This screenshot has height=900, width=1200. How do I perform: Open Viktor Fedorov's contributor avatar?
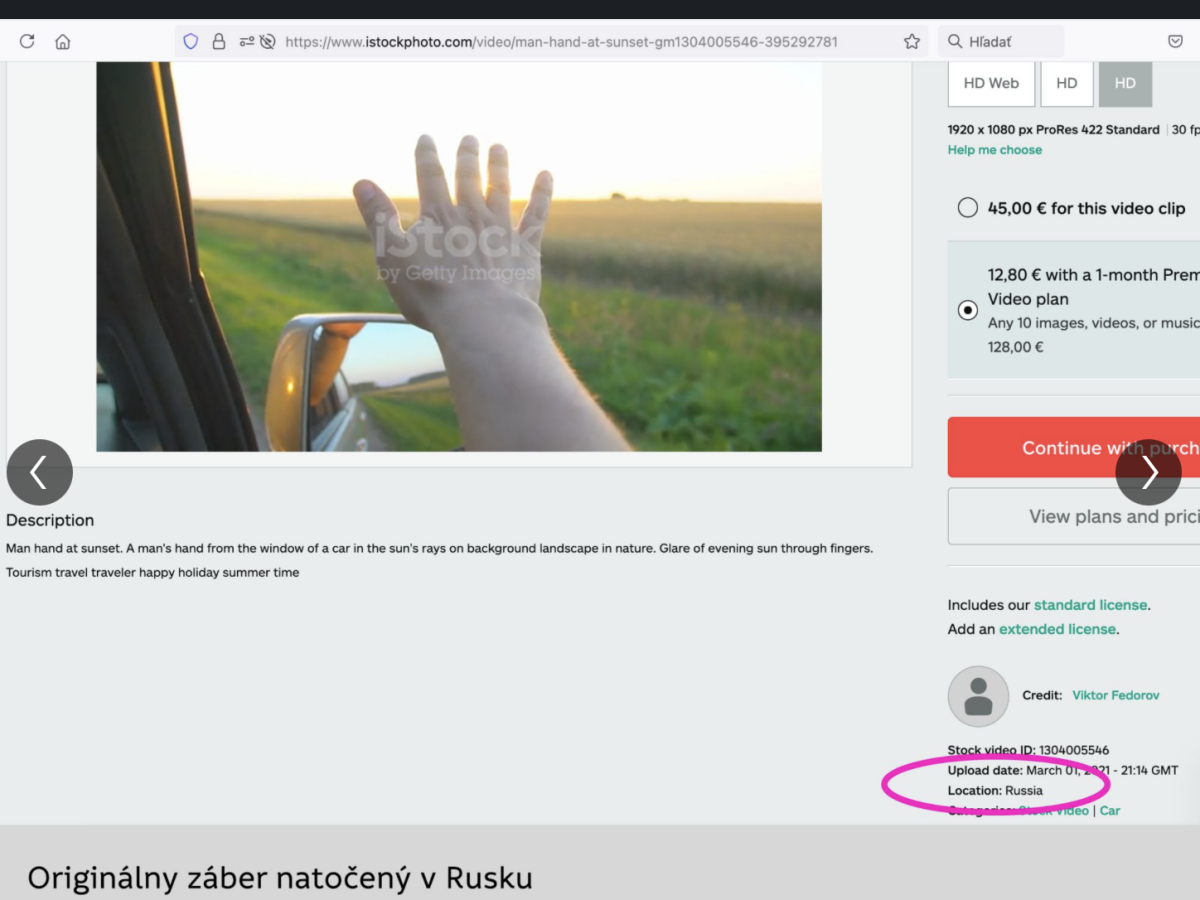tap(978, 696)
